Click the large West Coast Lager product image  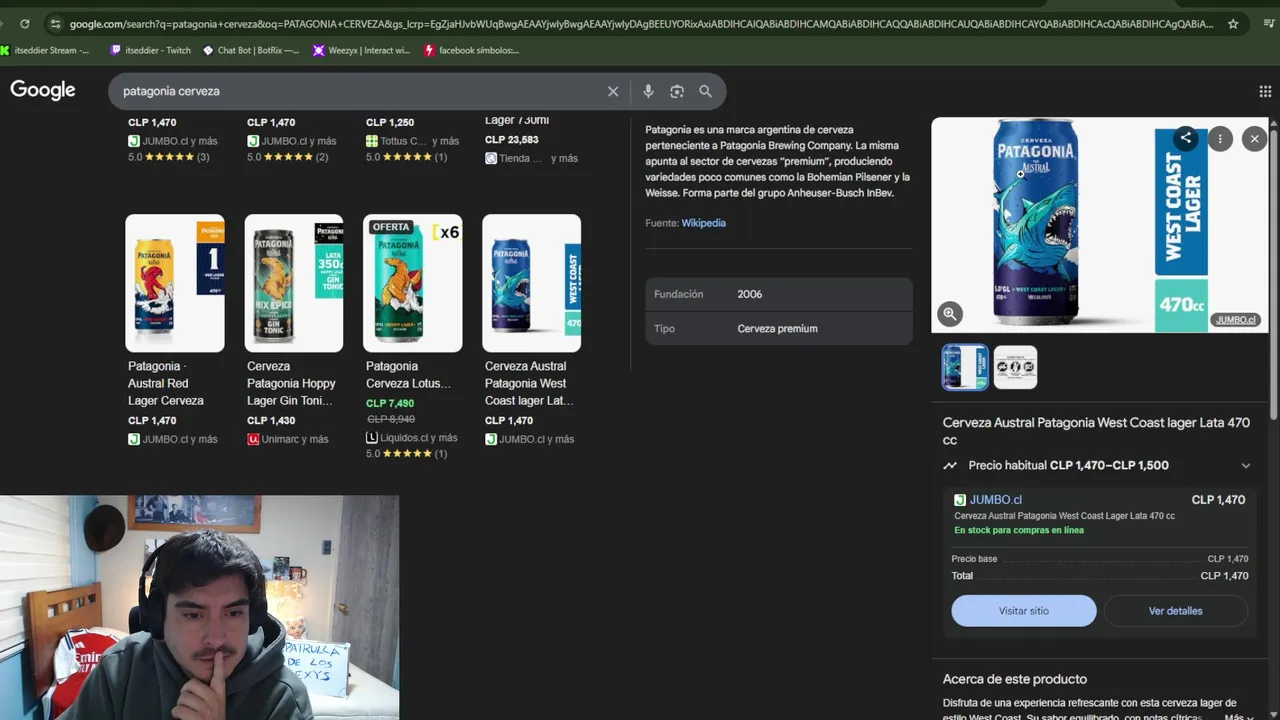coord(1100,225)
